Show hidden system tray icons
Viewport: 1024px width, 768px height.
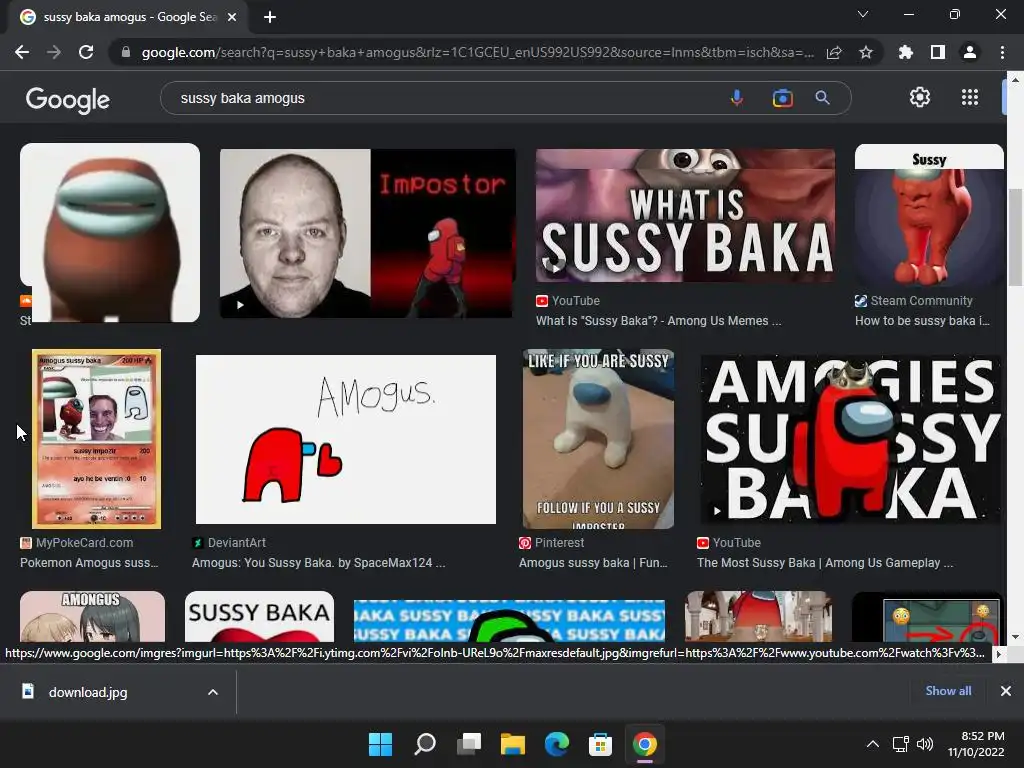pyautogui.click(x=872, y=744)
